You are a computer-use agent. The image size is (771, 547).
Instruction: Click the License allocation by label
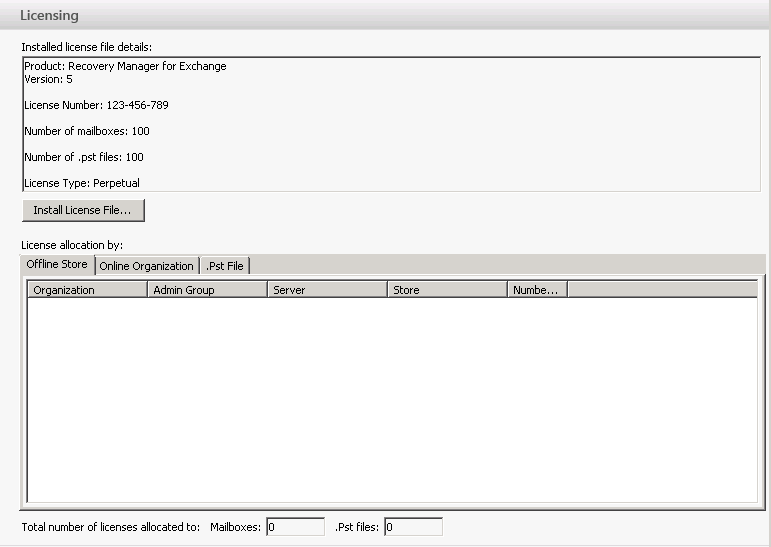72,245
